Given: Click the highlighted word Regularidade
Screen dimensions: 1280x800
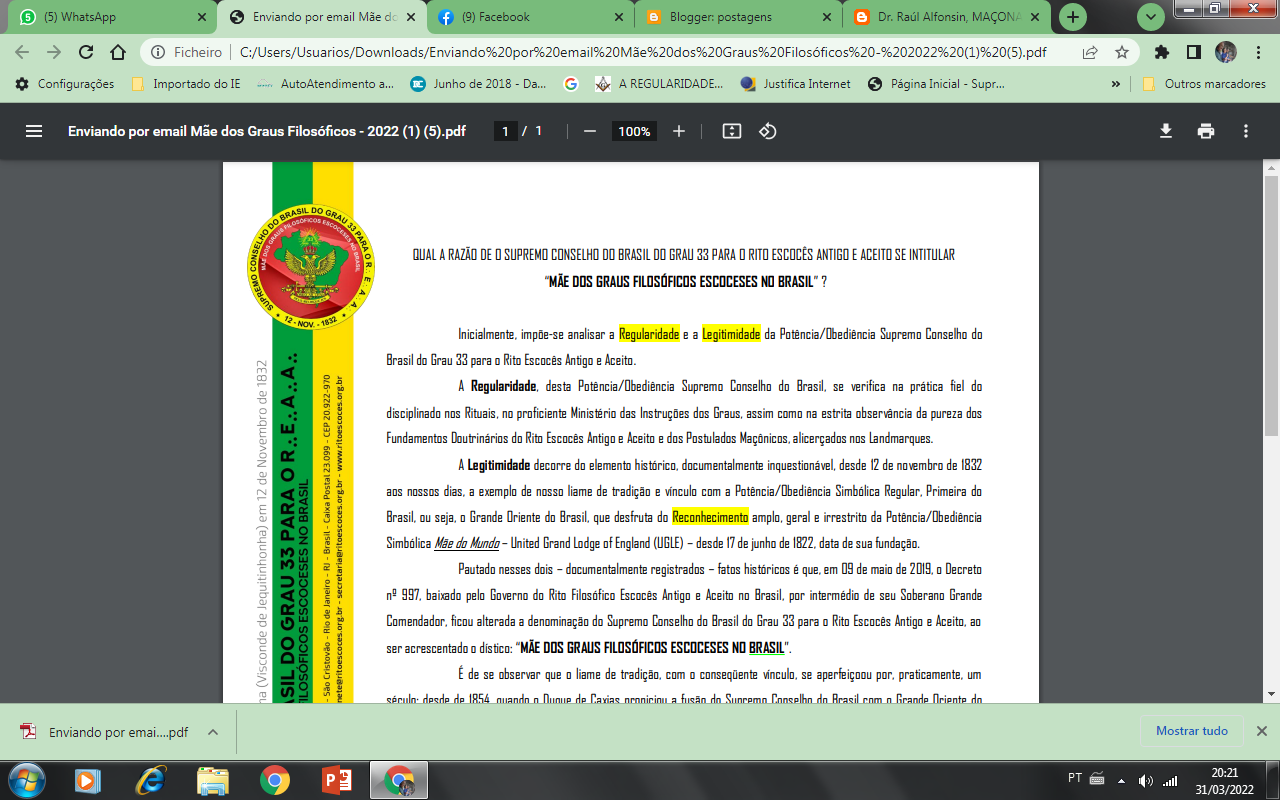Looking at the screenshot, I should 649,334.
